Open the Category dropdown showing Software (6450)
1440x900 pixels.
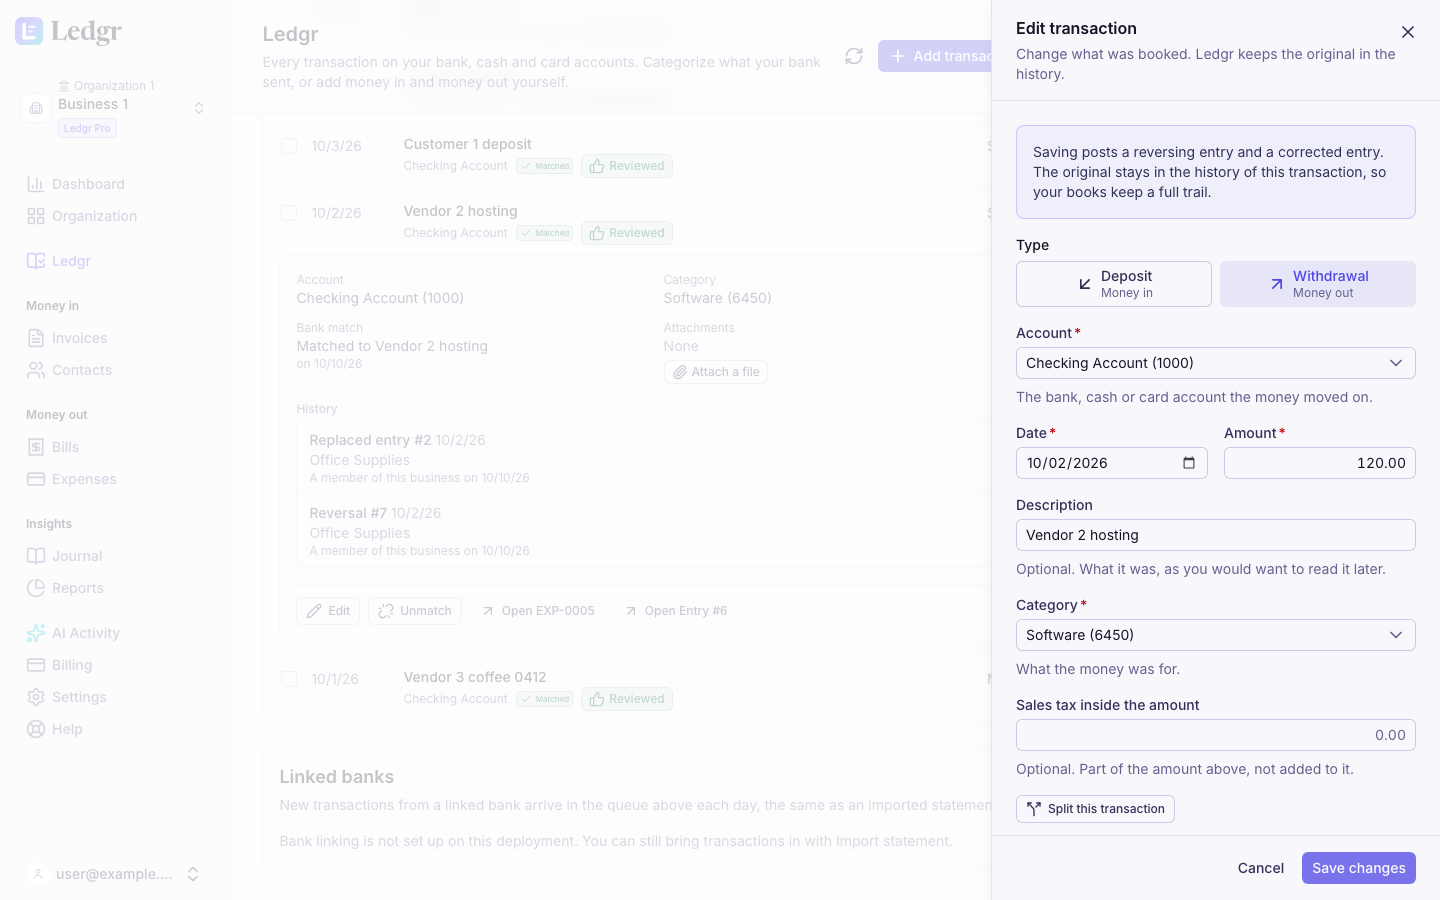click(1216, 635)
